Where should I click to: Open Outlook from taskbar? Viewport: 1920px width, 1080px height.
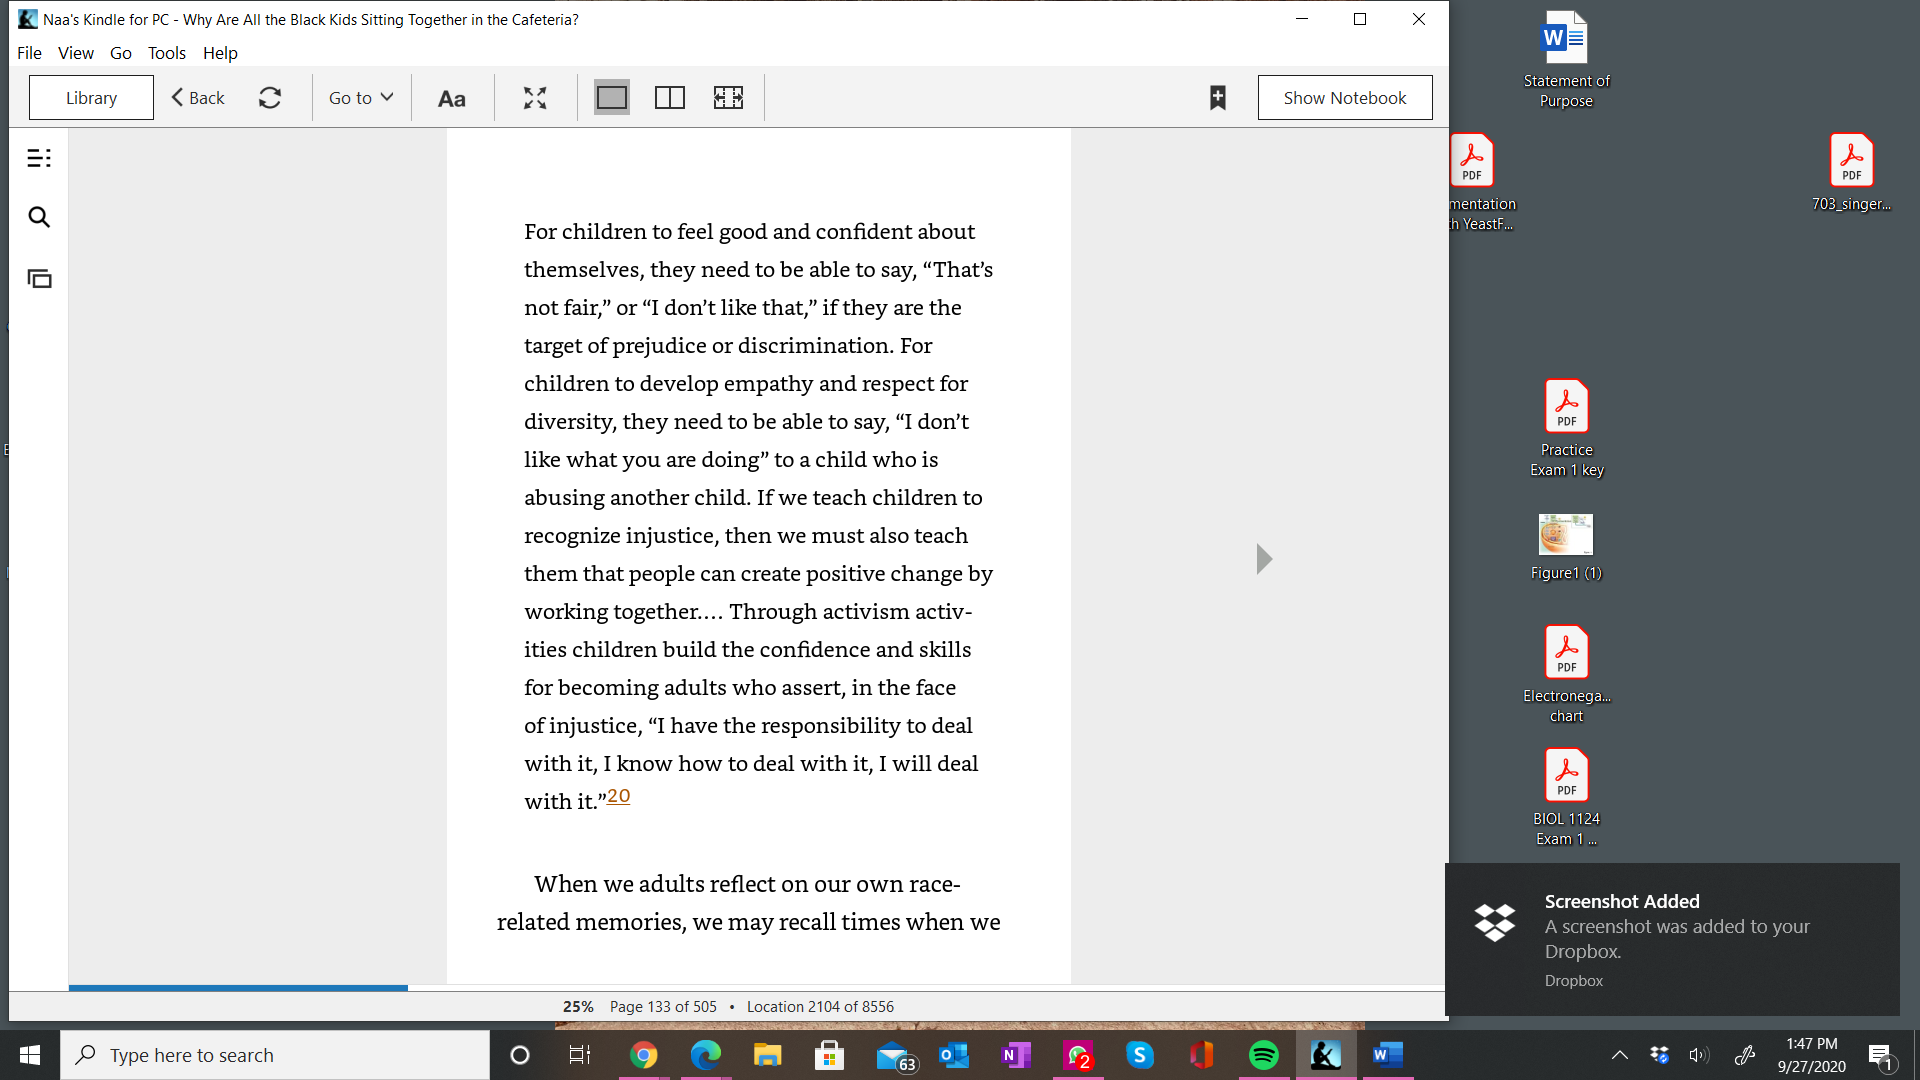coord(954,1055)
